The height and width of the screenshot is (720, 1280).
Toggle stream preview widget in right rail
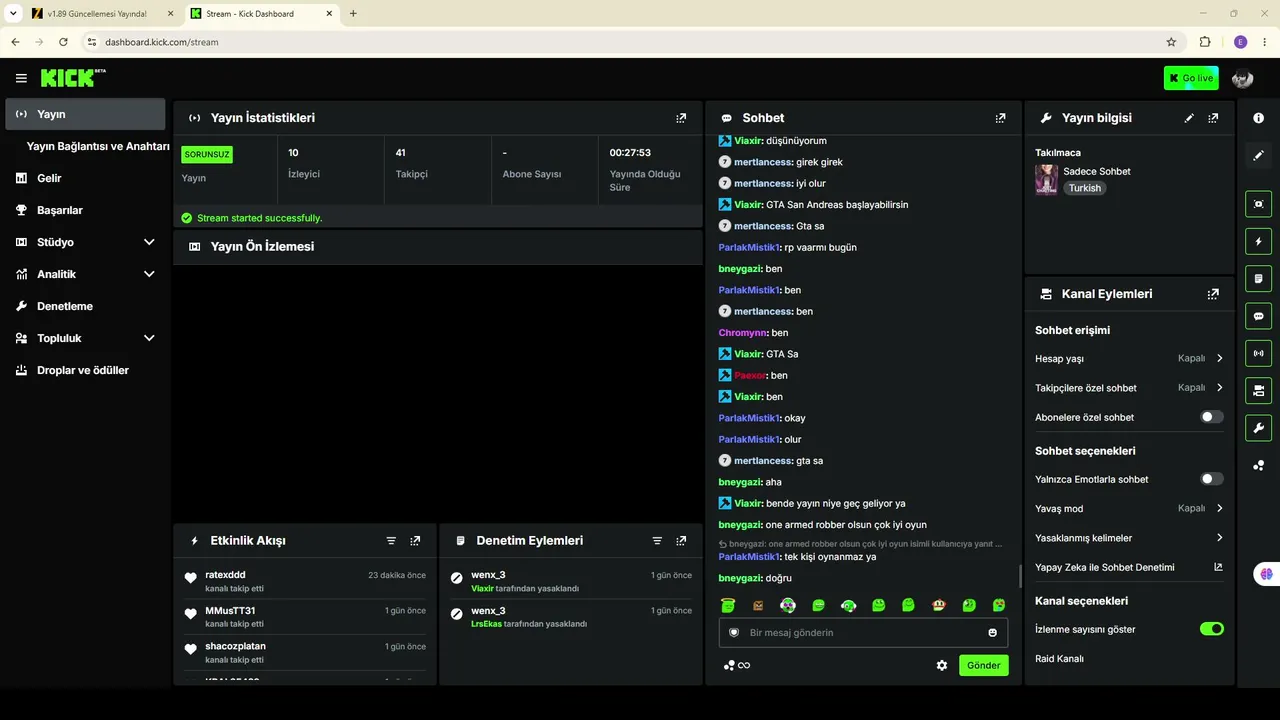(x=1258, y=204)
